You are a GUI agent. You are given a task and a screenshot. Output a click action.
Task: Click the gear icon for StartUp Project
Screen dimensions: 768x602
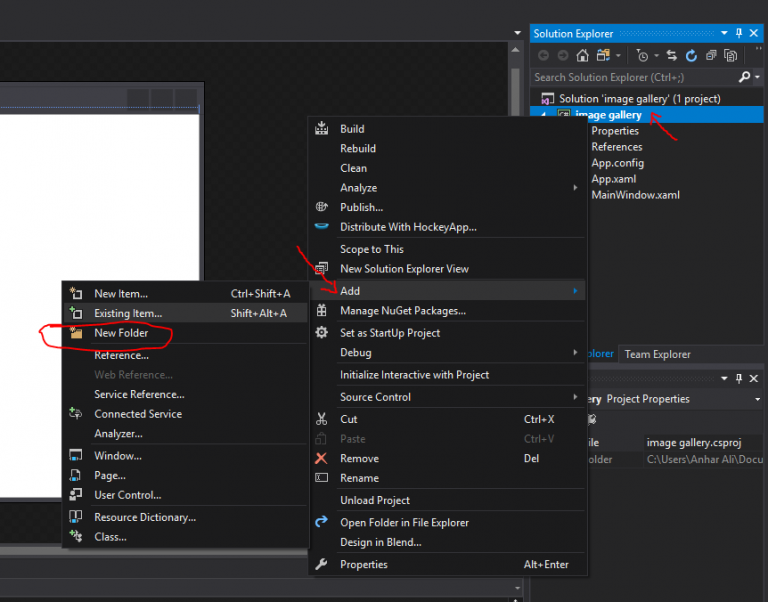point(321,333)
